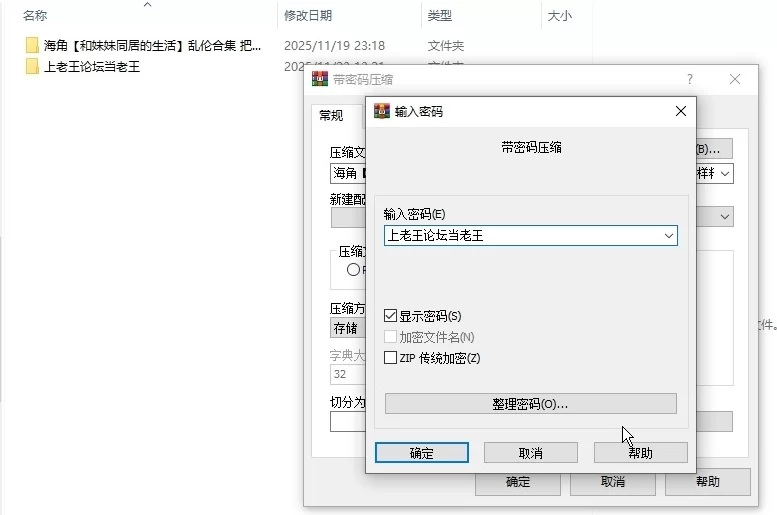Viewport: 777px width, 515px height.
Task: Click the WinRAR icon in 带密码压缩 title bar
Action: 320,79
